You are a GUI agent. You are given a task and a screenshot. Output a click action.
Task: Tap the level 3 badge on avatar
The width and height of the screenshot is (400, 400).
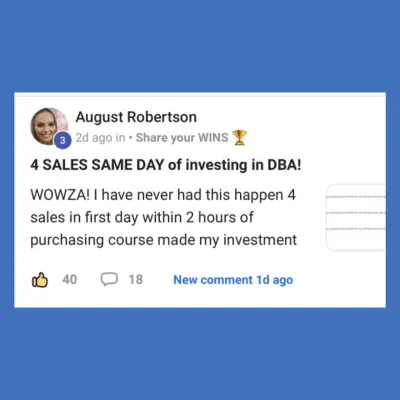coord(63,140)
